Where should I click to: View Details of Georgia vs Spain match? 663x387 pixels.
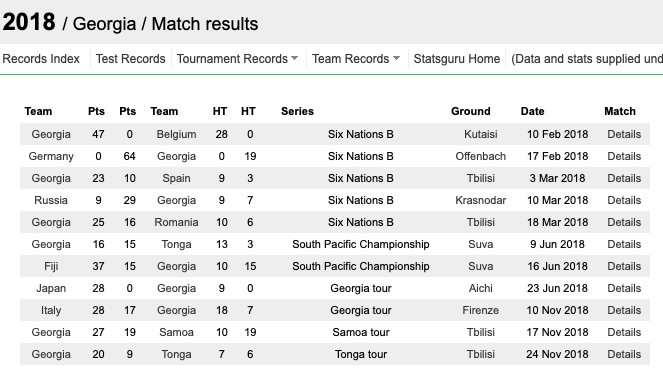(x=624, y=178)
